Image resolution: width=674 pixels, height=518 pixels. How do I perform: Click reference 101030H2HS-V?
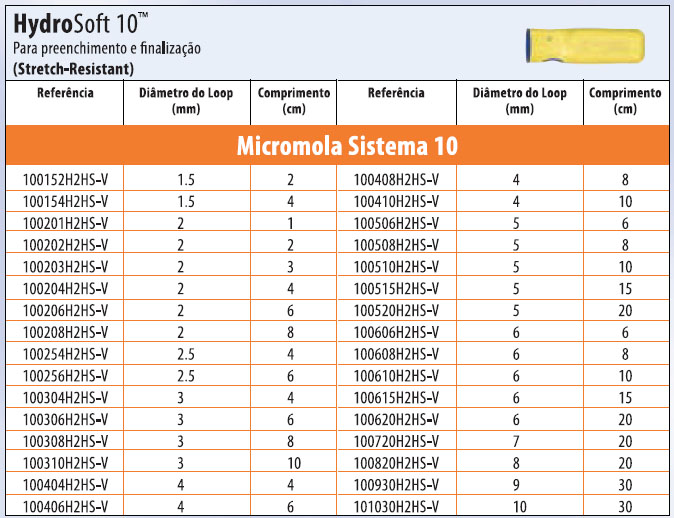point(396,507)
